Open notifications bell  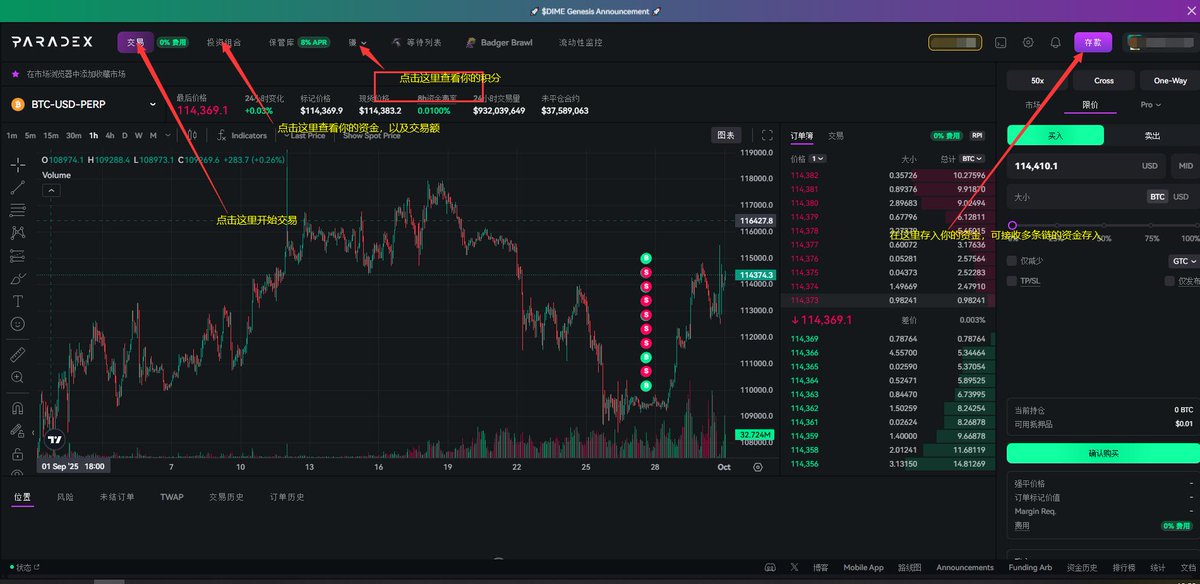tap(1055, 43)
